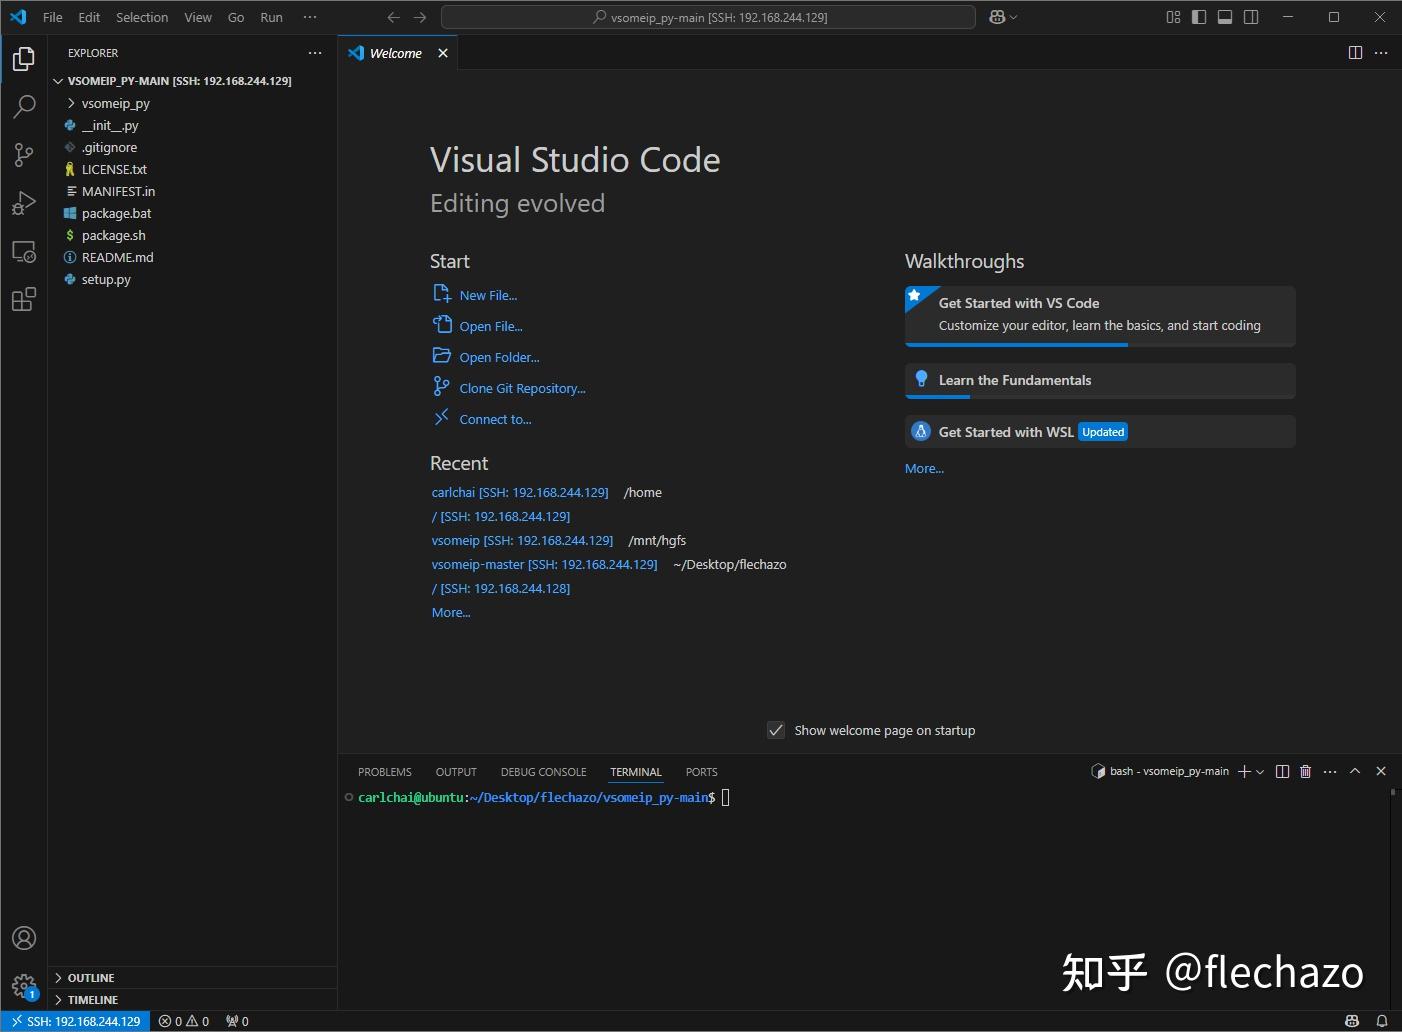Click Get Started with VS Code progress card
Image resolution: width=1402 pixels, height=1032 pixels.
pos(1100,314)
